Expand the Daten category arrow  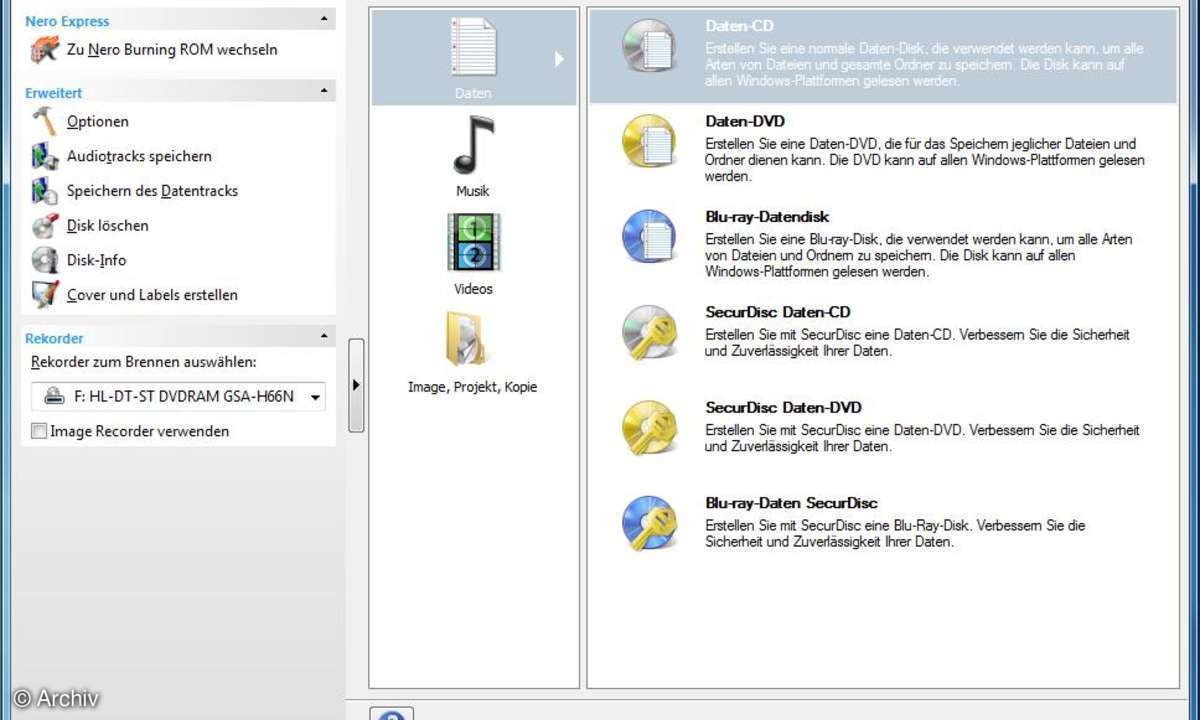click(560, 59)
